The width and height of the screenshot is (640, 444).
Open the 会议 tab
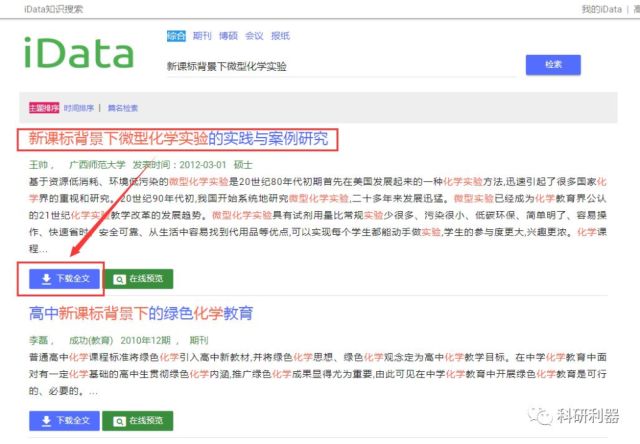[254, 36]
